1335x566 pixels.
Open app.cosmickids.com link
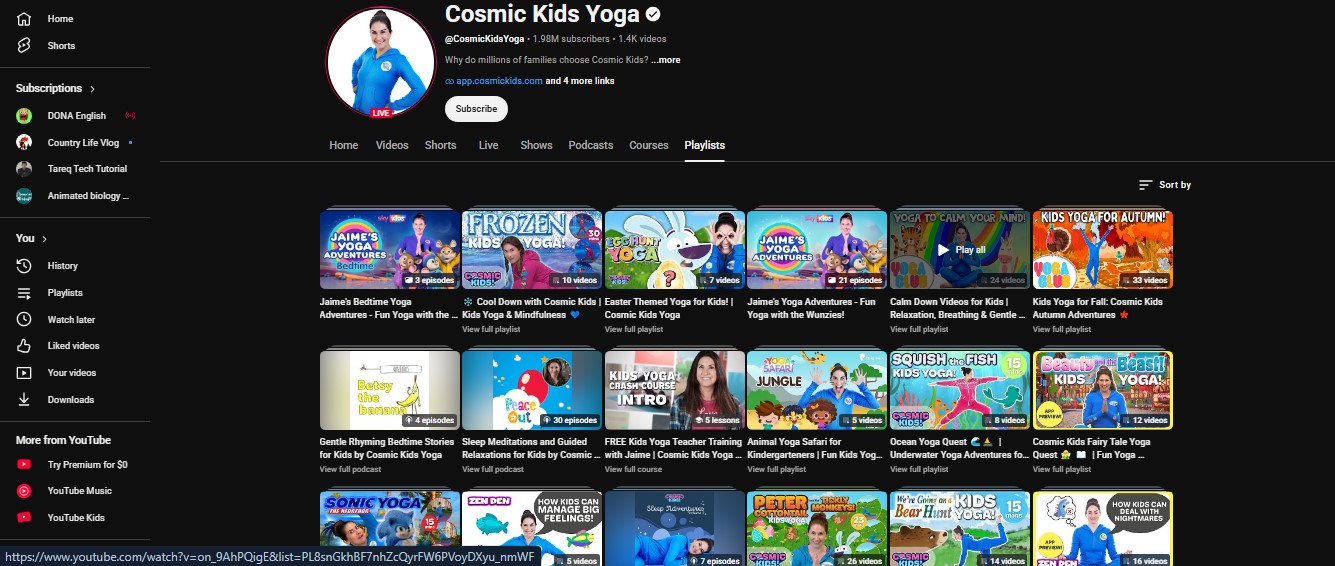[500, 81]
